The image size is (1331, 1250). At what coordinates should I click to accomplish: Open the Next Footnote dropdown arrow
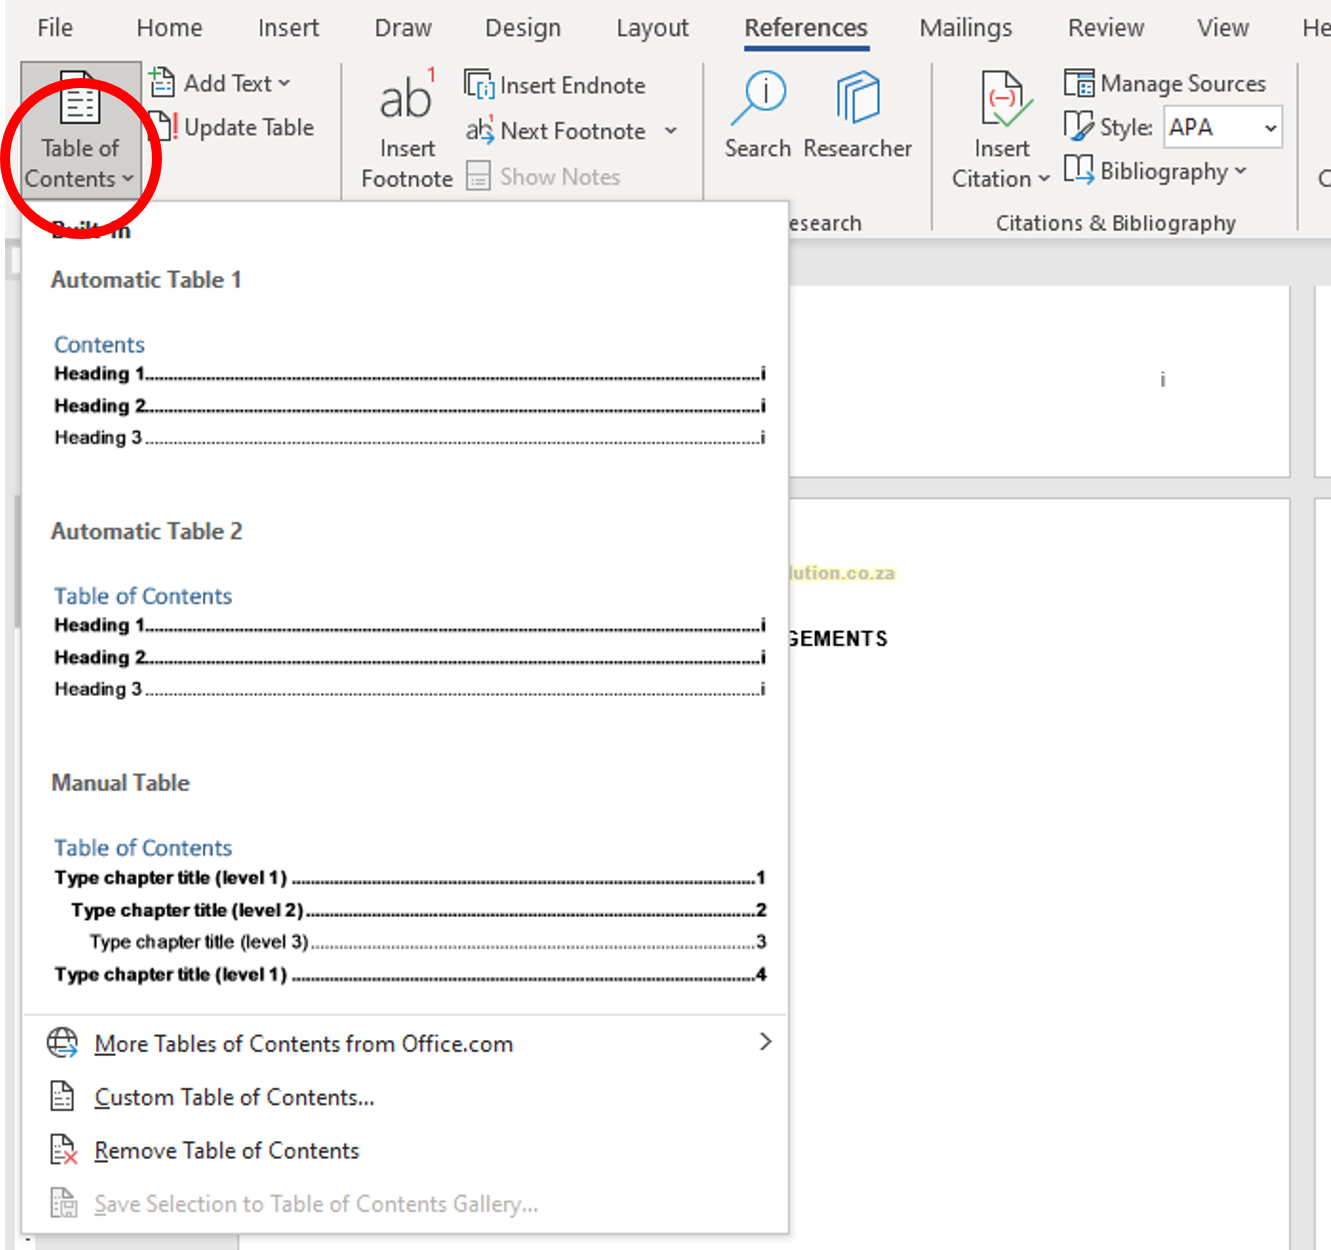671,131
